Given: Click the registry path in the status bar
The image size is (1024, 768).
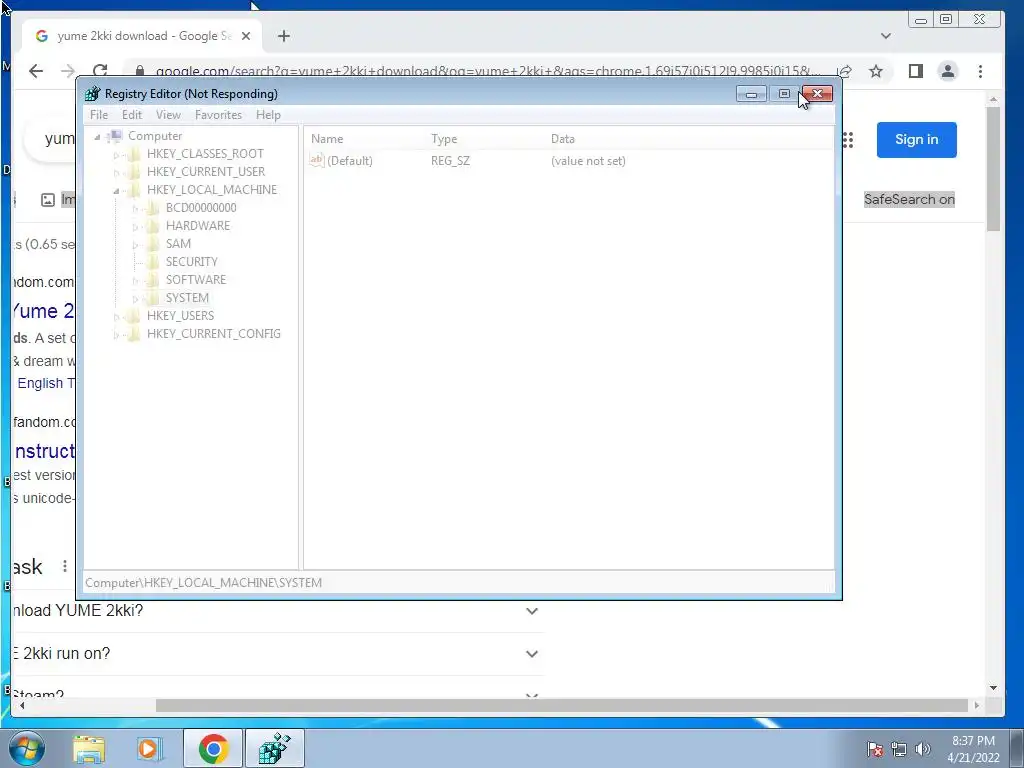Looking at the screenshot, I should (x=203, y=583).
